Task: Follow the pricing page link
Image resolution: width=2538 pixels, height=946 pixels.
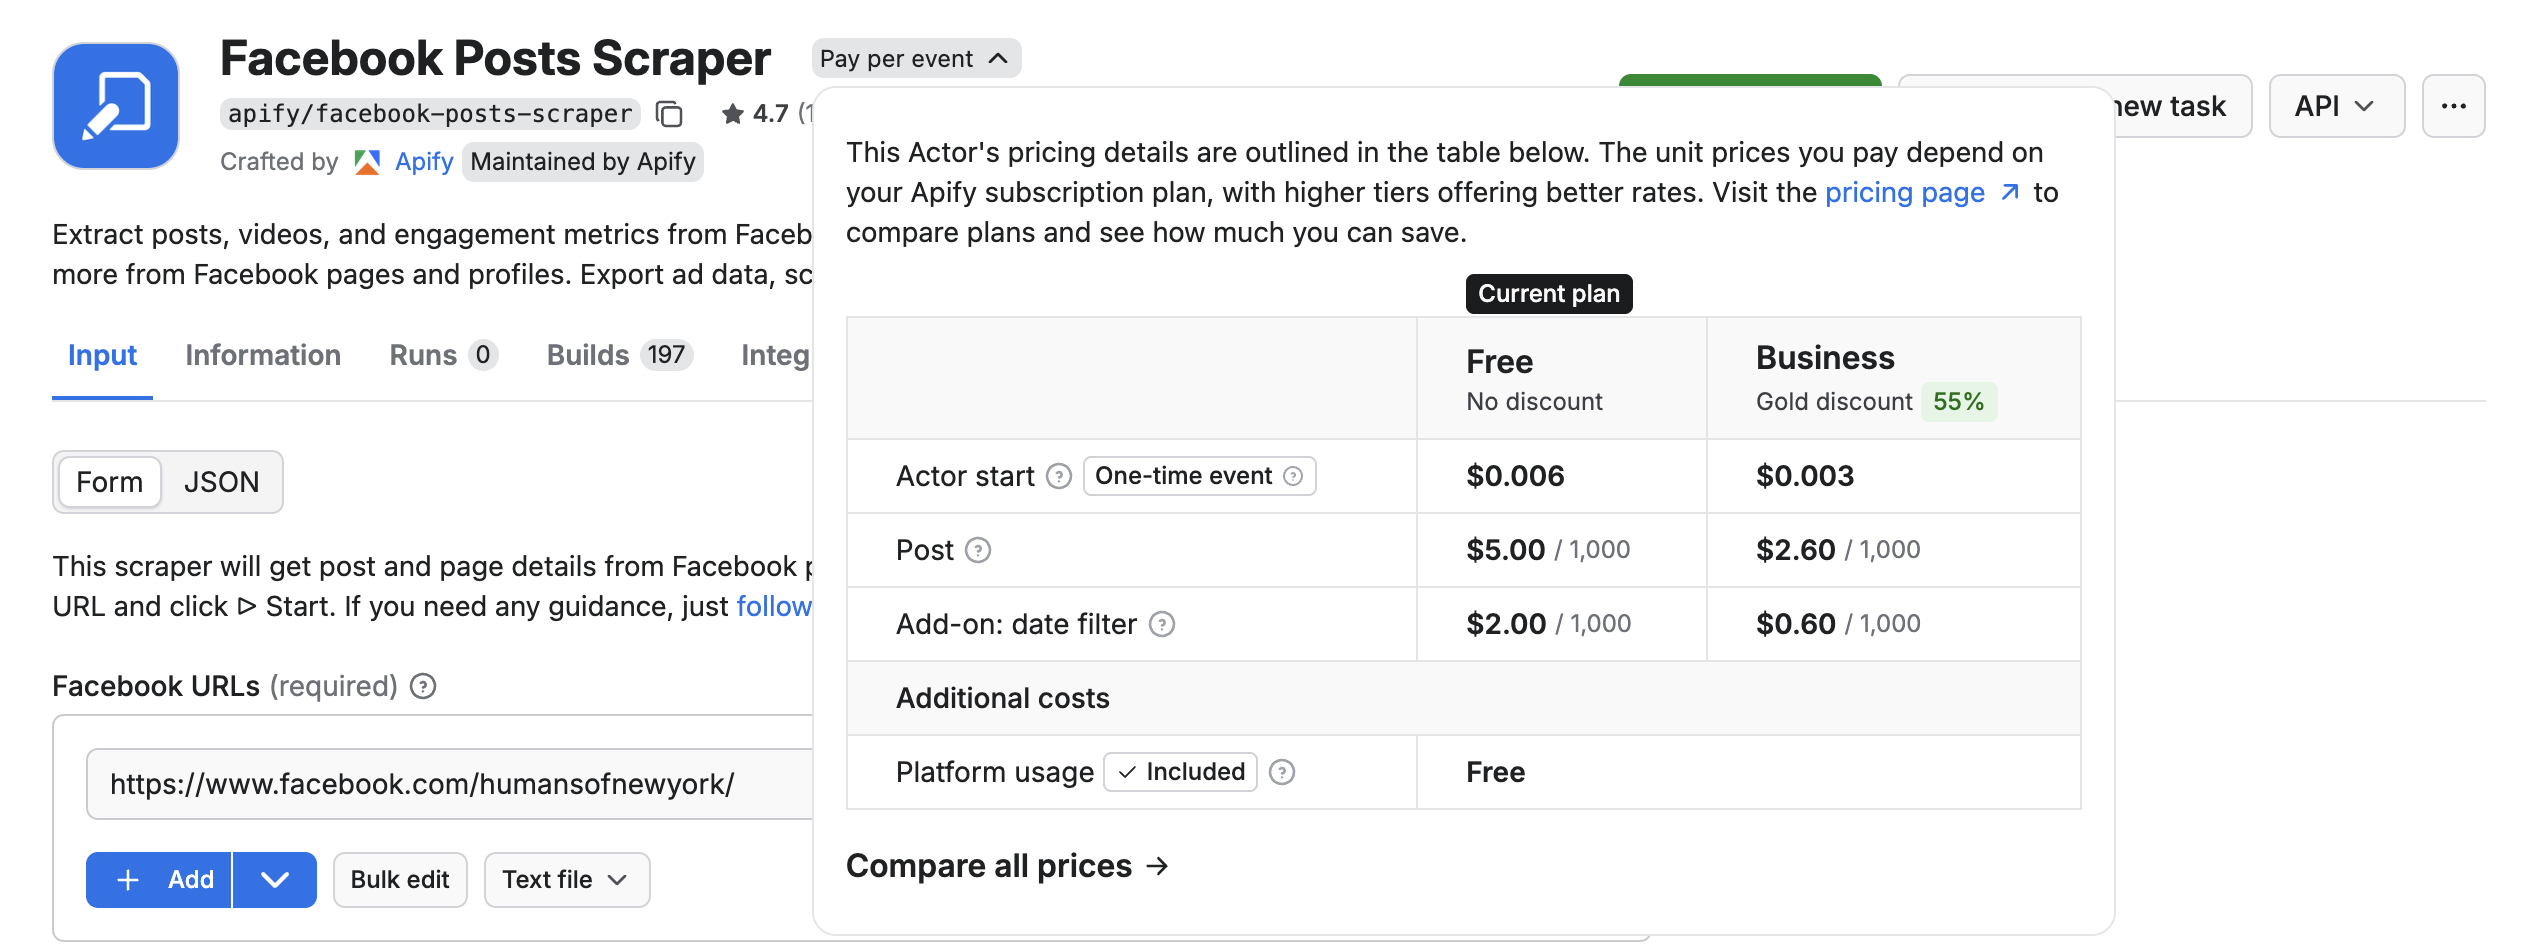Action: tap(1904, 192)
